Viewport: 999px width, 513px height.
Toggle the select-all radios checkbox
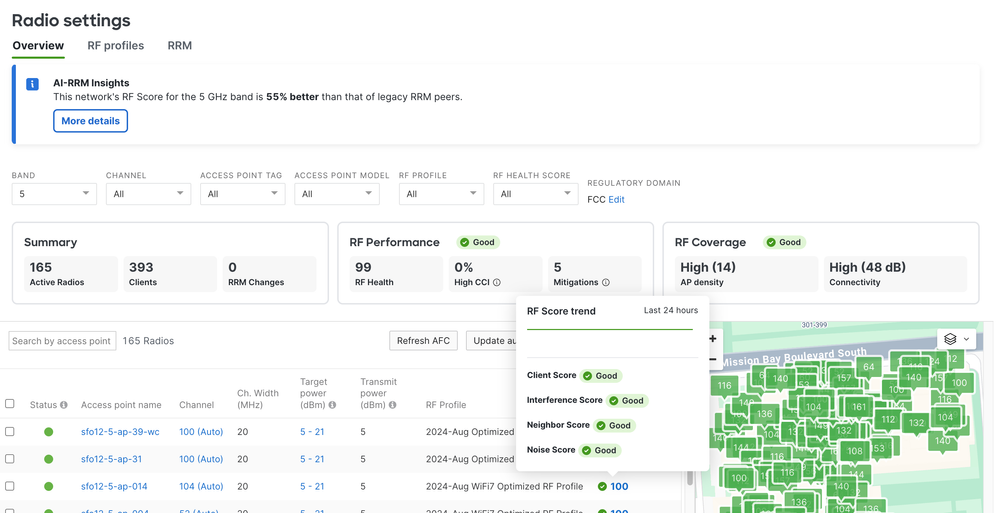[x=10, y=404]
